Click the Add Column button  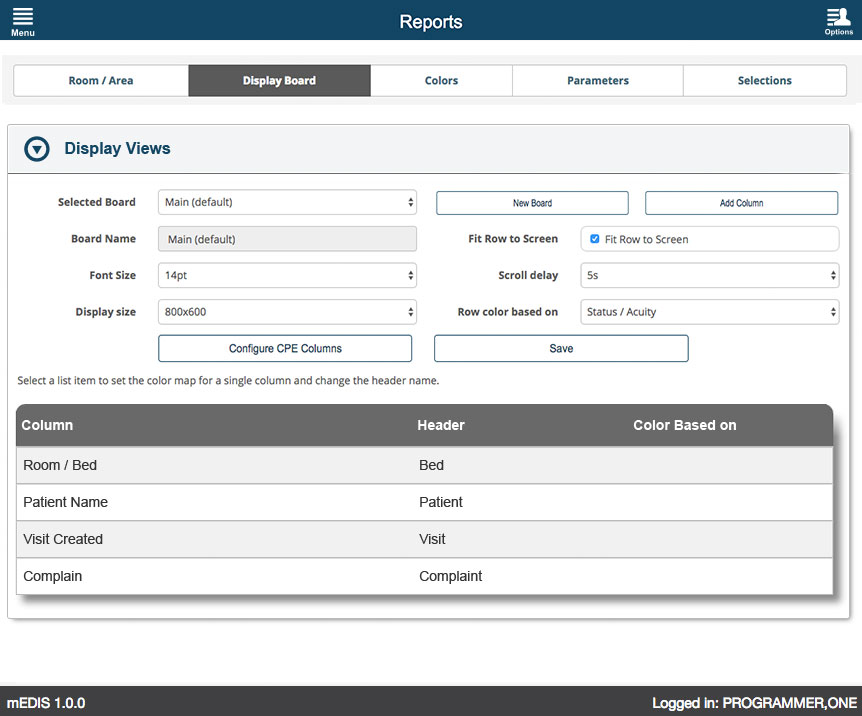pyautogui.click(x=742, y=203)
